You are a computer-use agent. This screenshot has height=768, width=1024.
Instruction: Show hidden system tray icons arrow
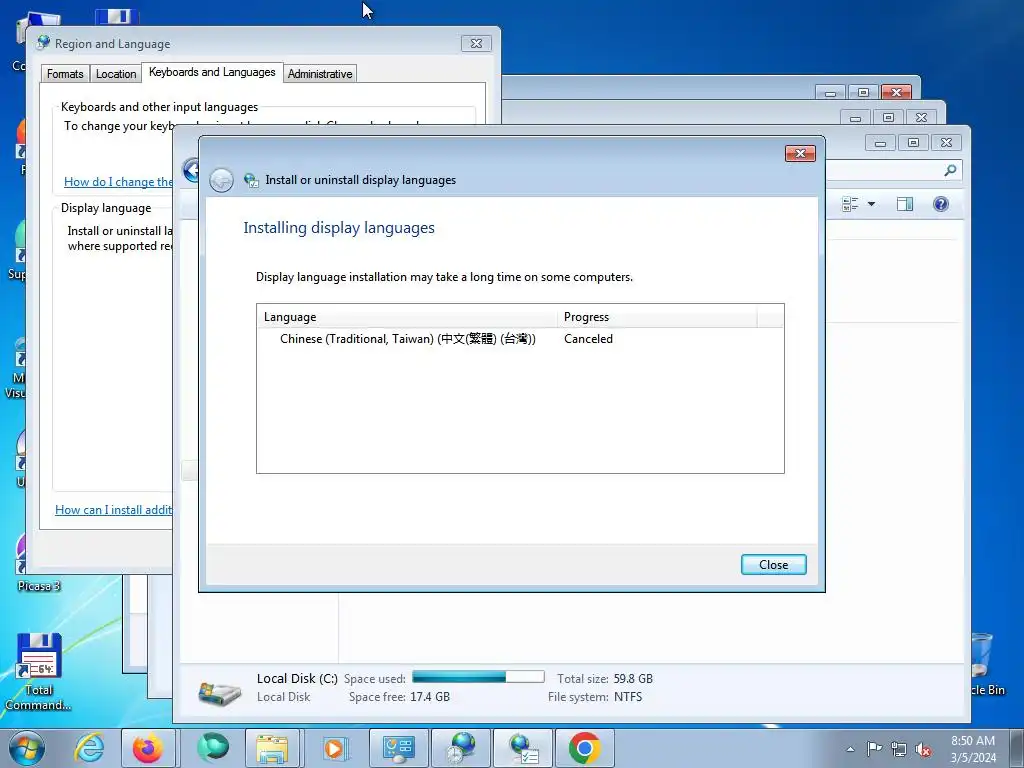[850, 749]
